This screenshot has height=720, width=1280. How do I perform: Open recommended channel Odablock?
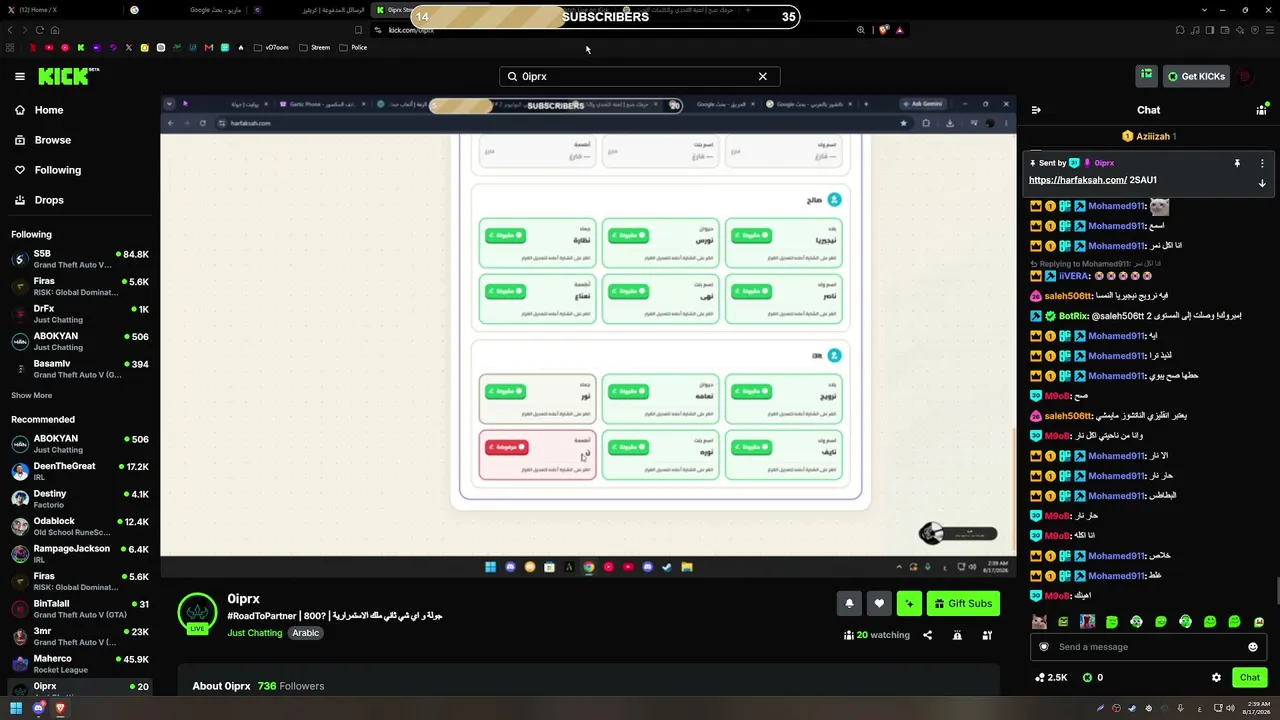[80, 526]
